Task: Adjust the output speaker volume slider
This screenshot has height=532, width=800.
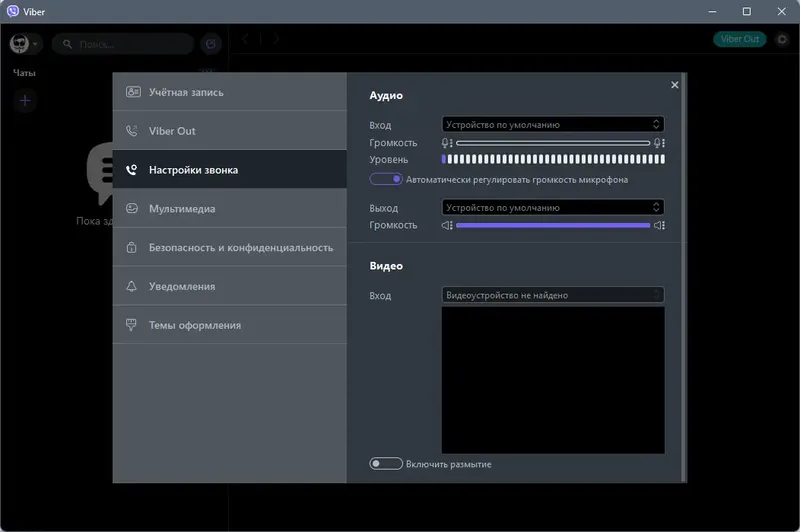Action: (553, 225)
